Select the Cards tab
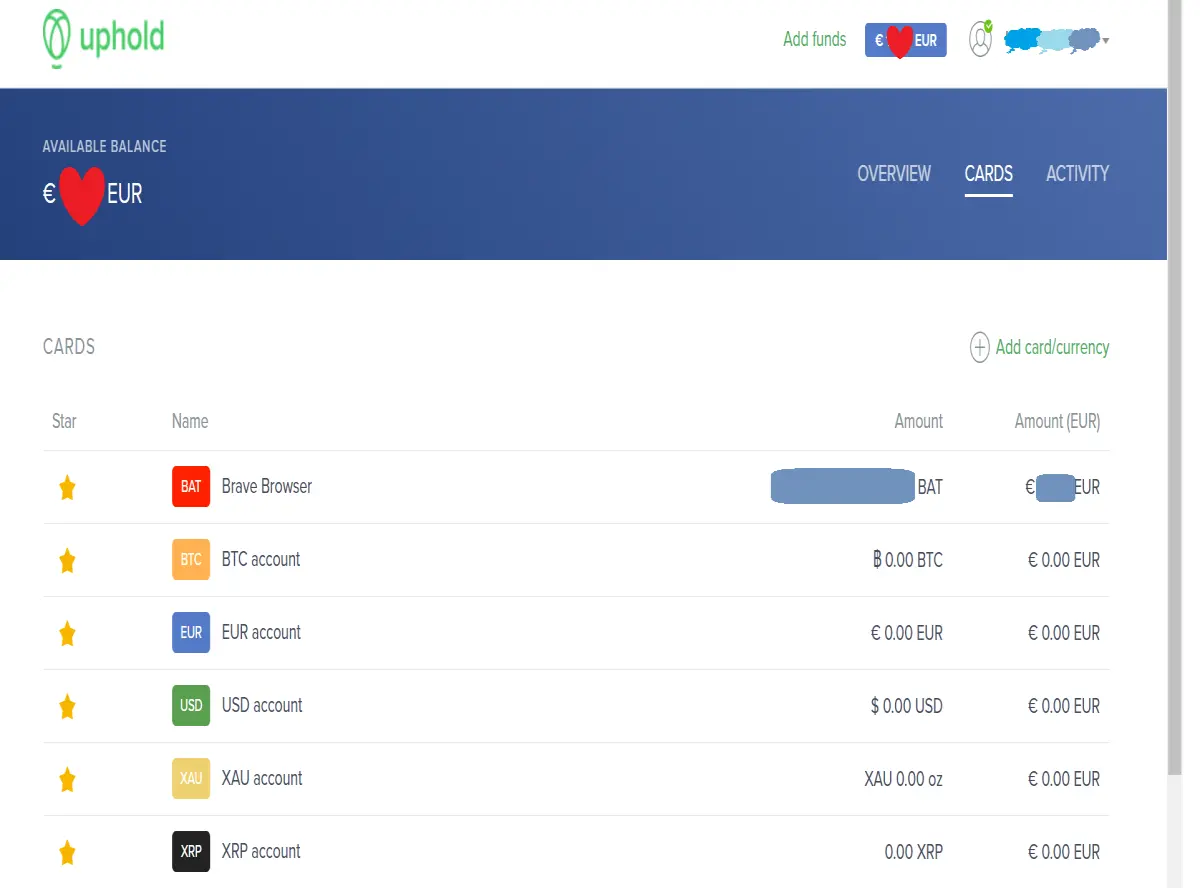This screenshot has width=1200, height=888. (x=988, y=174)
